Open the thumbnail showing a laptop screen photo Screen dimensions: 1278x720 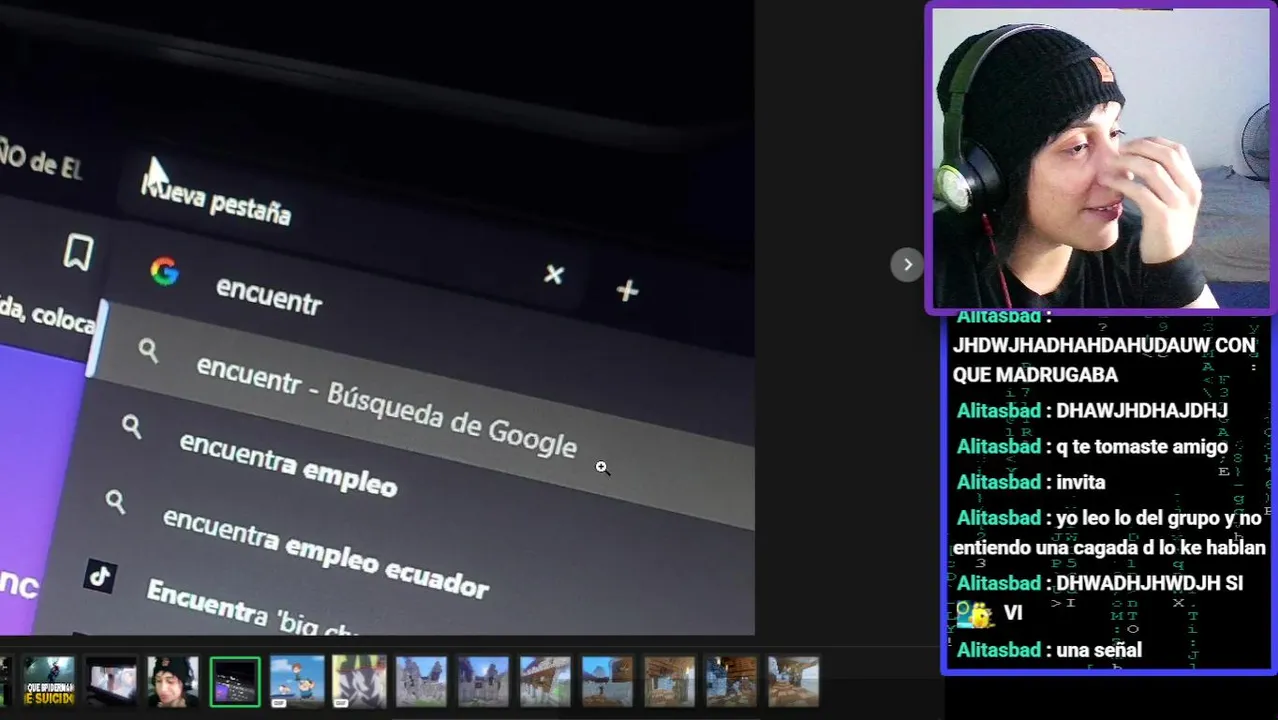pyautogui.click(x=111, y=681)
